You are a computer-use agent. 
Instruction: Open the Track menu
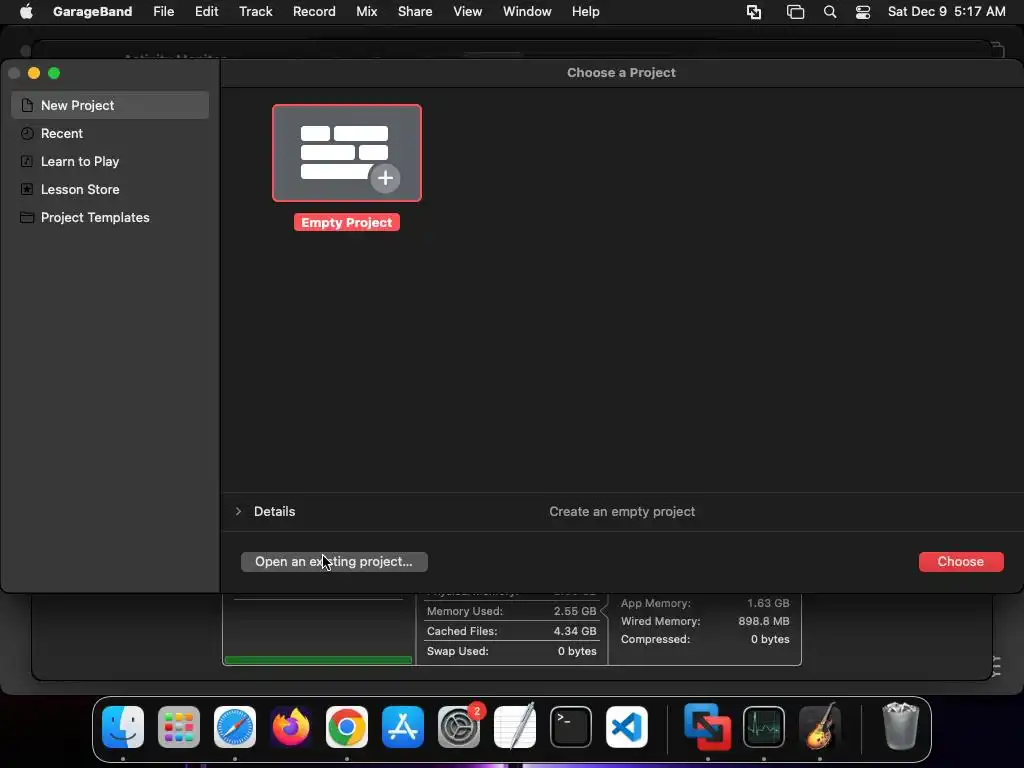(255, 12)
